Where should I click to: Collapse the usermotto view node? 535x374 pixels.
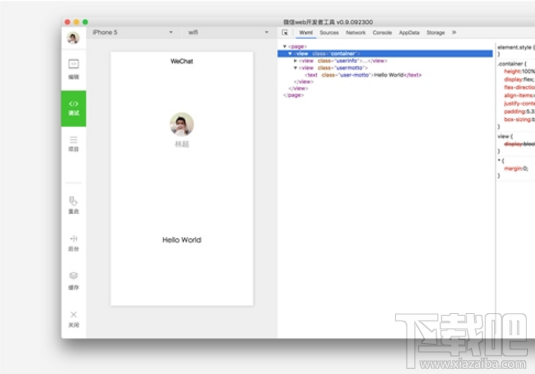point(295,68)
